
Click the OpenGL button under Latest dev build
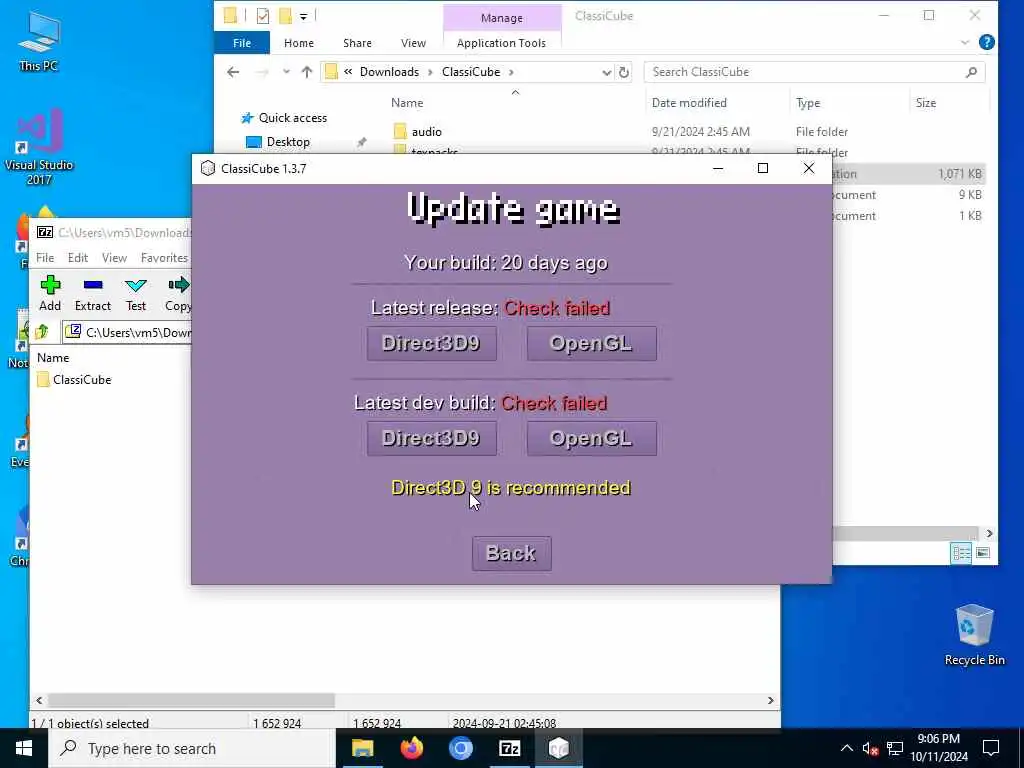pyautogui.click(x=592, y=438)
